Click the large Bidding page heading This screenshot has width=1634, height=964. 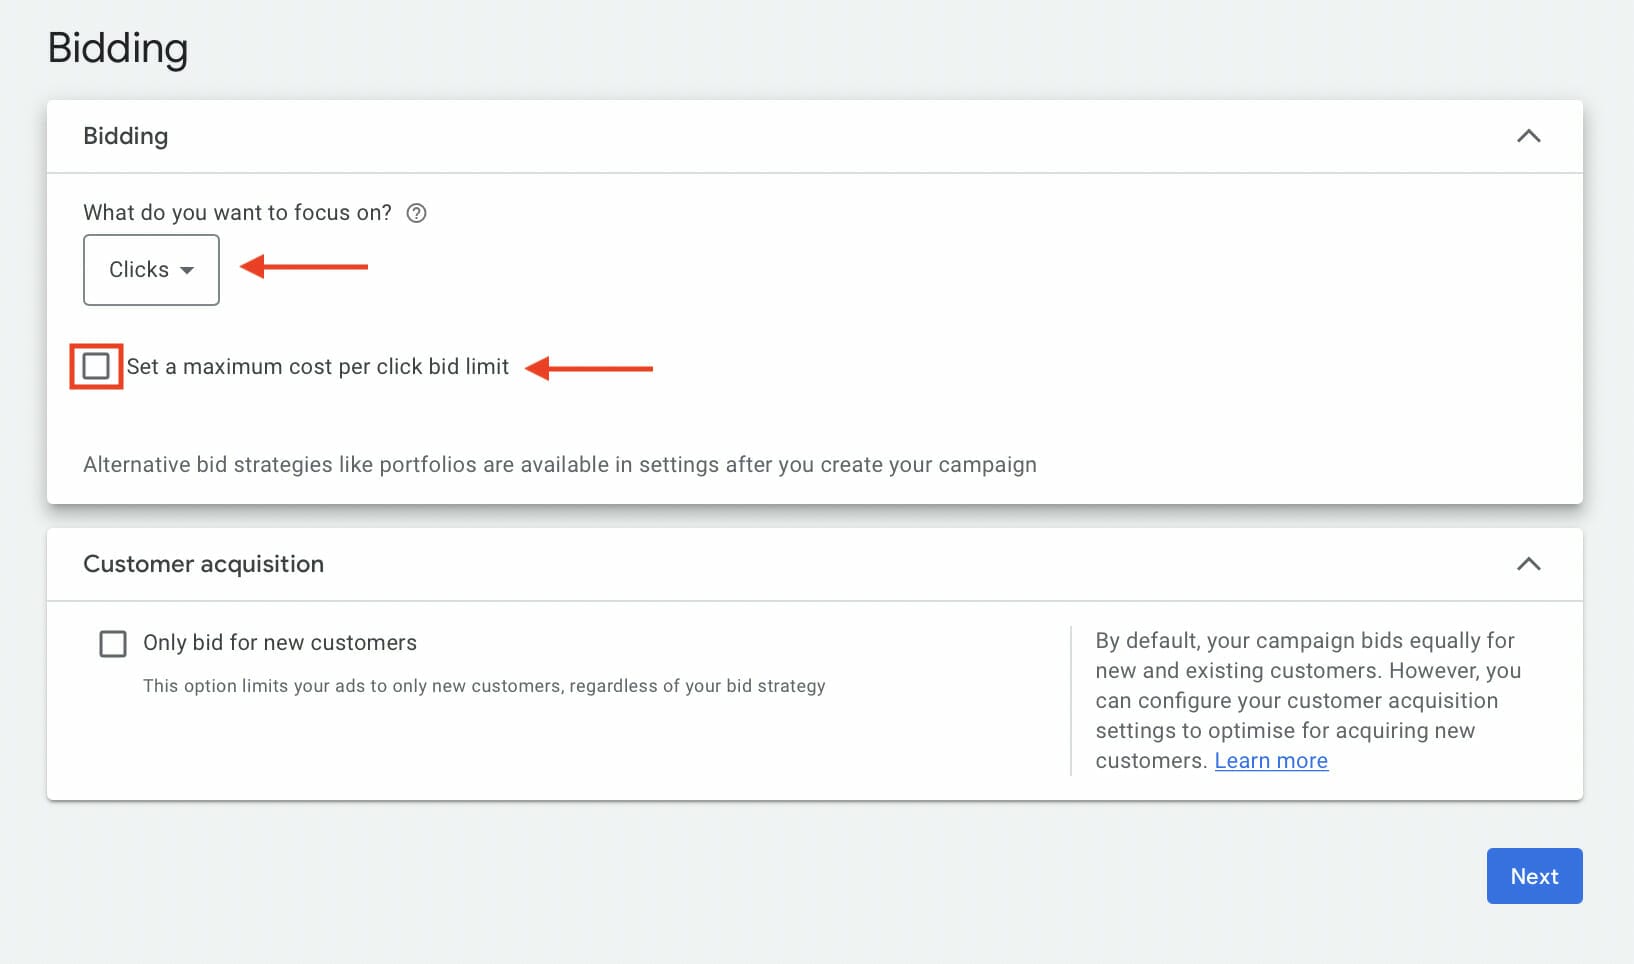pyautogui.click(x=118, y=48)
